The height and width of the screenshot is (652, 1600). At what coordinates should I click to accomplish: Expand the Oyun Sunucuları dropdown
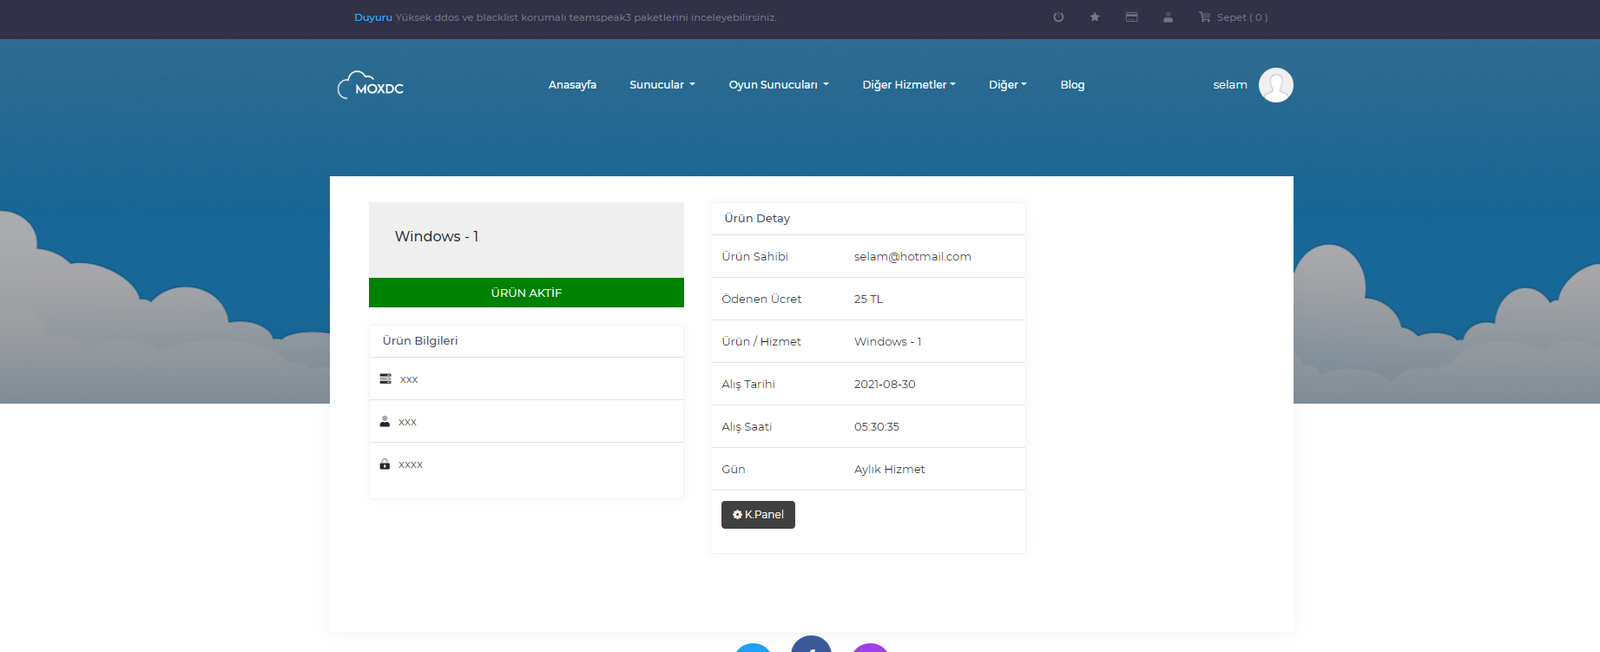coord(778,85)
